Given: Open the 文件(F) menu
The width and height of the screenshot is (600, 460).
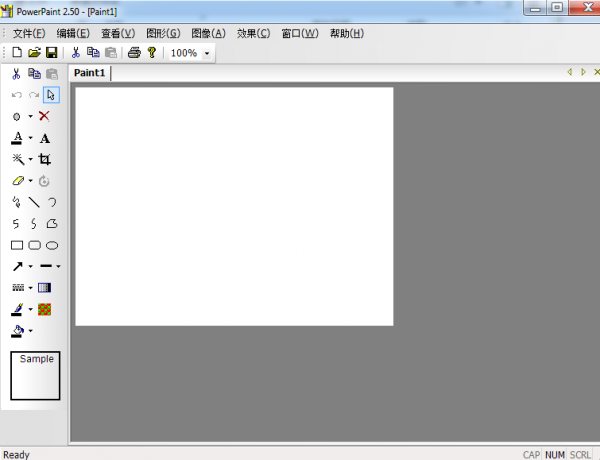Looking at the screenshot, I should pyautogui.click(x=29, y=34).
